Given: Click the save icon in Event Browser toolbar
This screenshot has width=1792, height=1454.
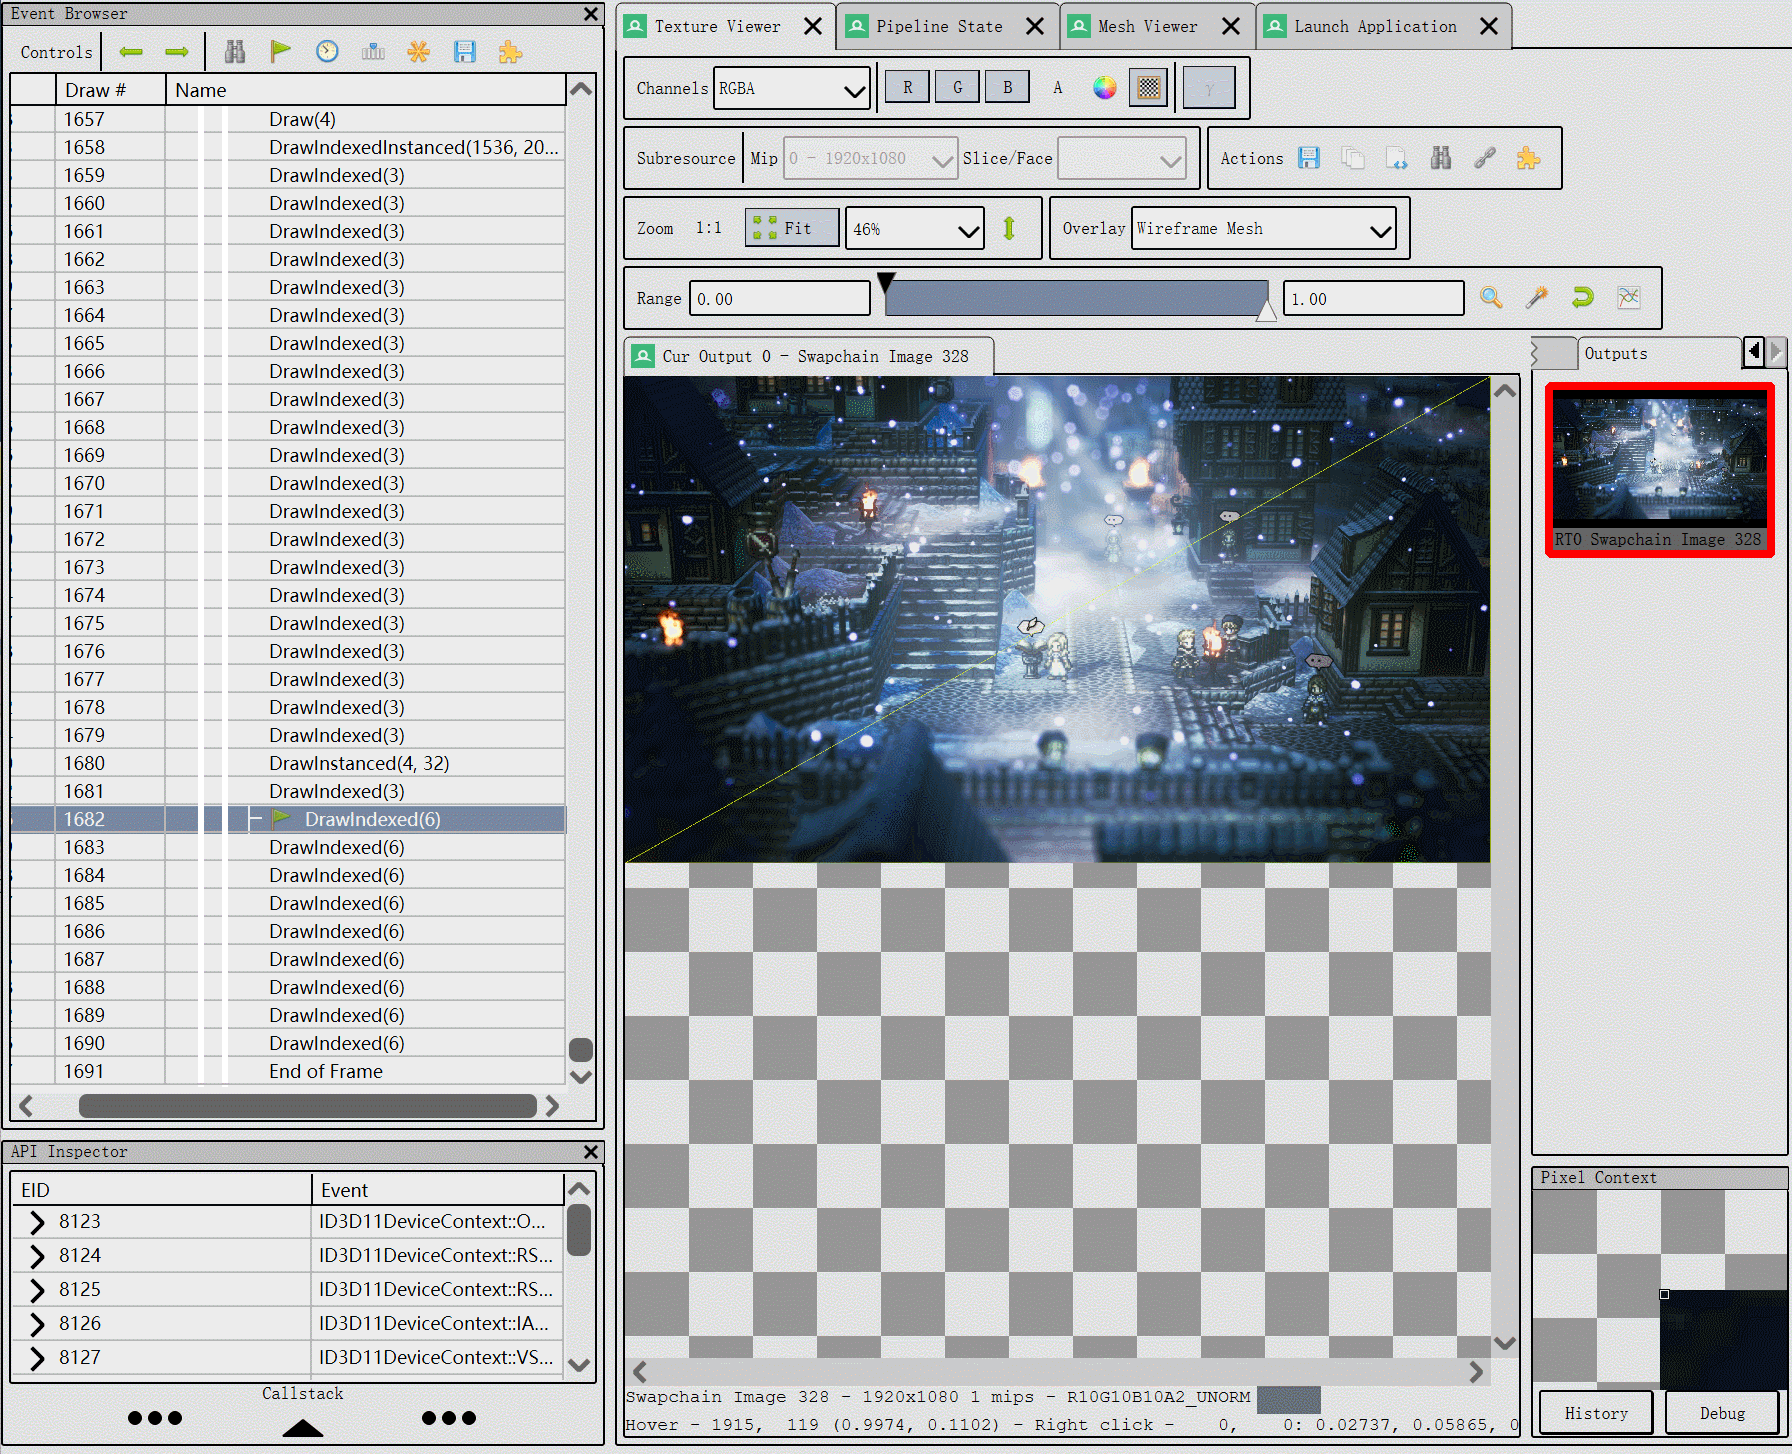Looking at the screenshot, I should (x=465, y=52).
